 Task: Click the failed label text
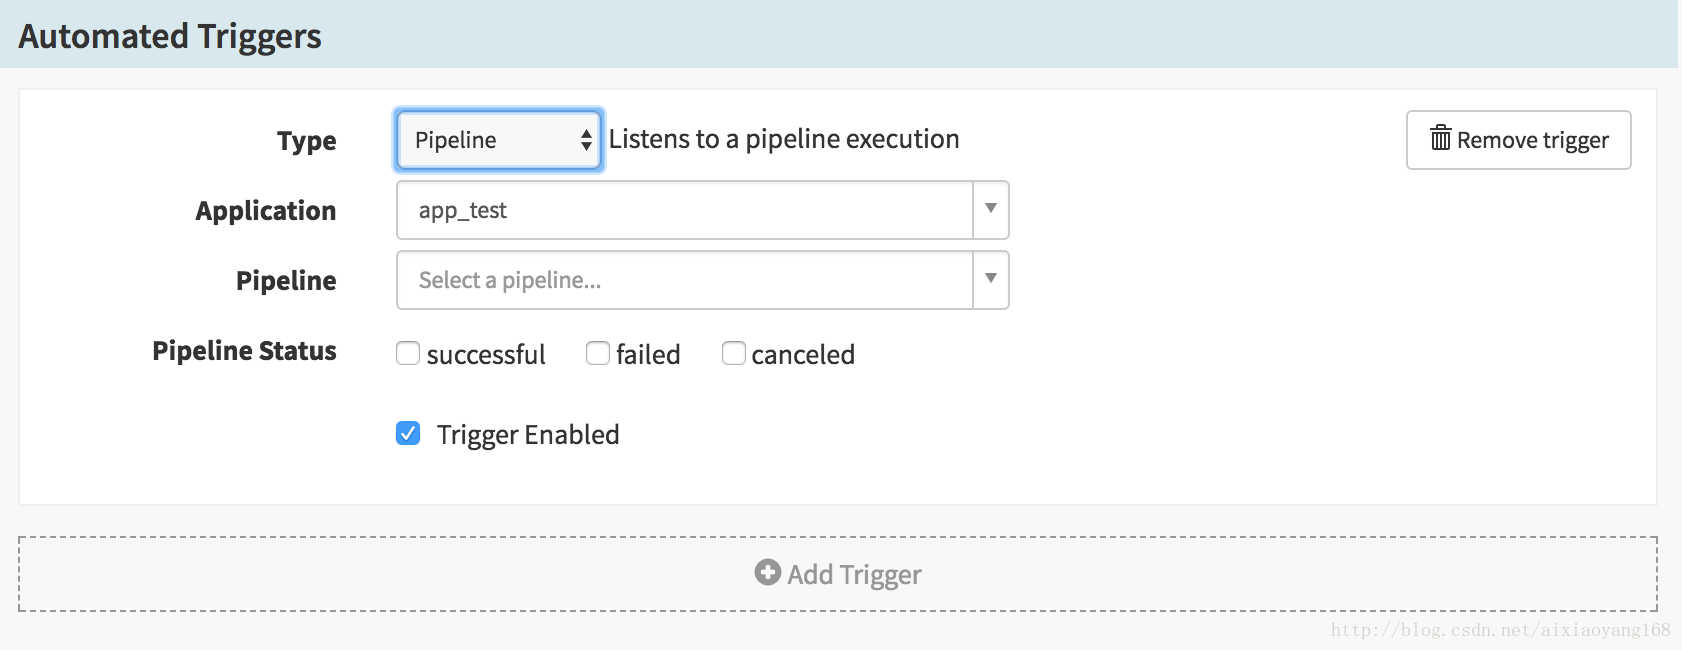click(x=648, y=355)
